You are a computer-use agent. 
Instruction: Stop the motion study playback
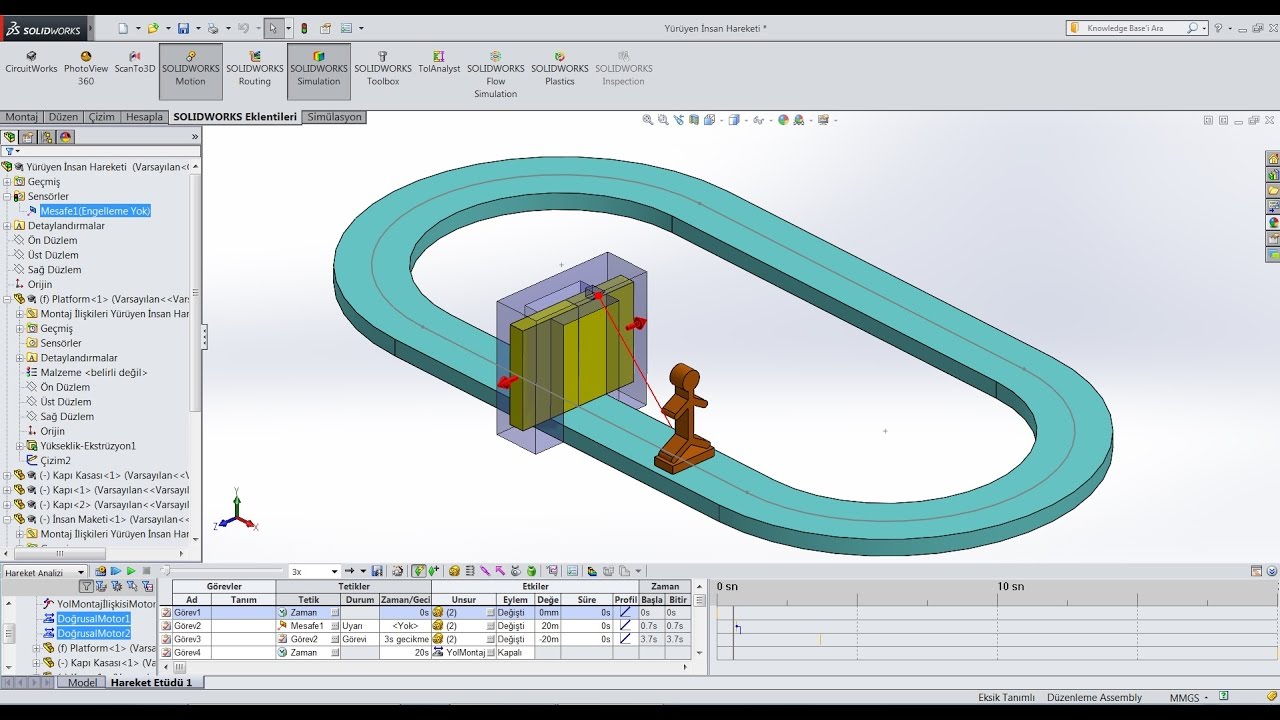146,571
